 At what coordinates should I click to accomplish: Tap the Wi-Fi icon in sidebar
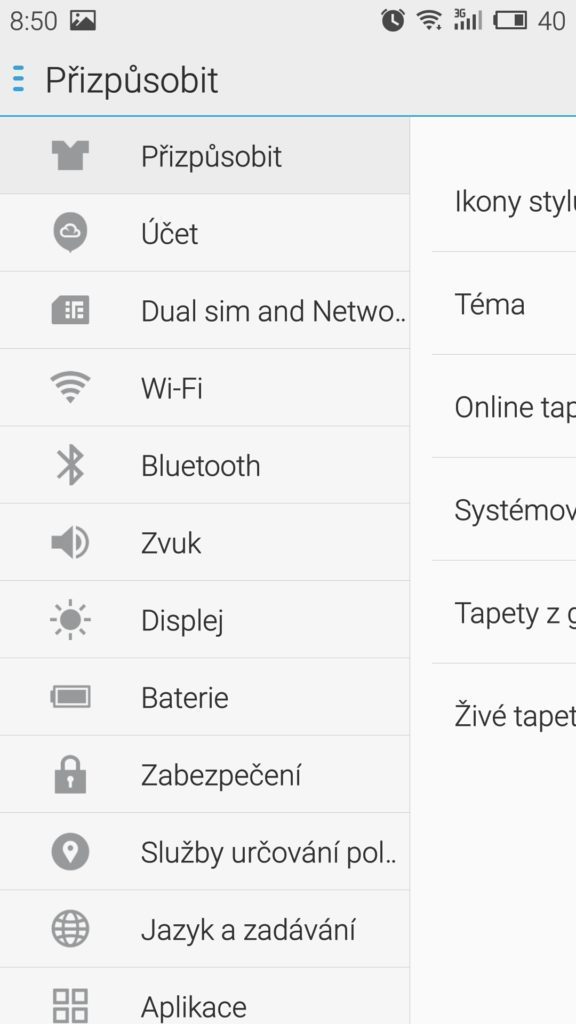pos(70,387)
